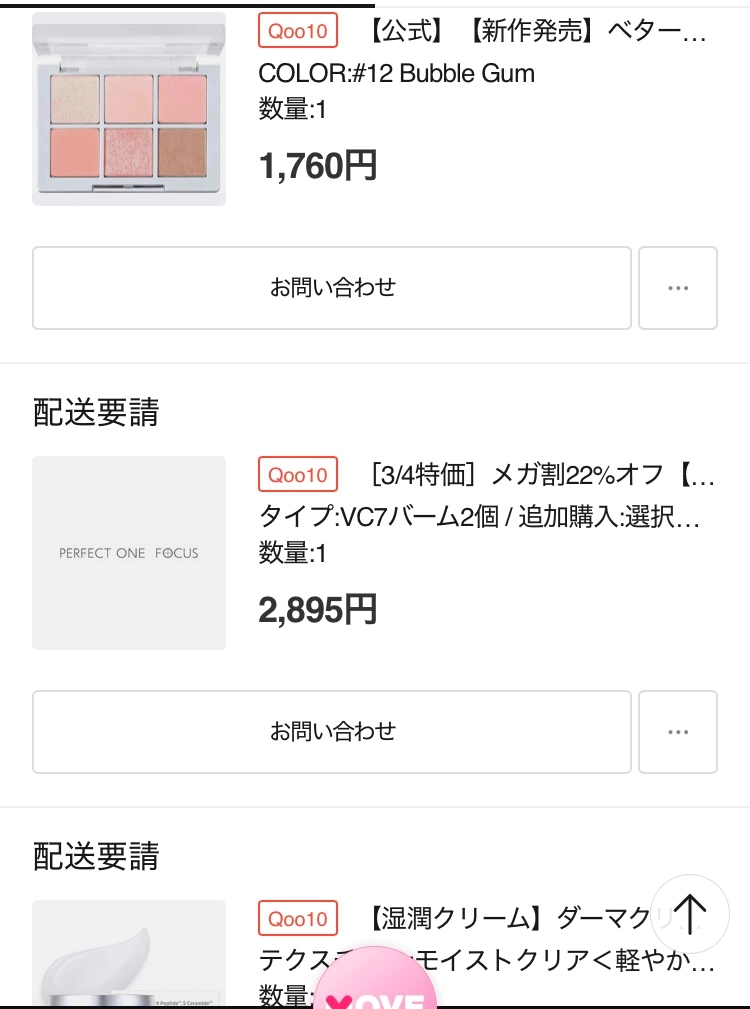Viewport: 750px width, 1009px height.
Task: Open the [3/4特価] メガ割22%オフ product title
Action: pyautogui.click(x=542, y=476)
